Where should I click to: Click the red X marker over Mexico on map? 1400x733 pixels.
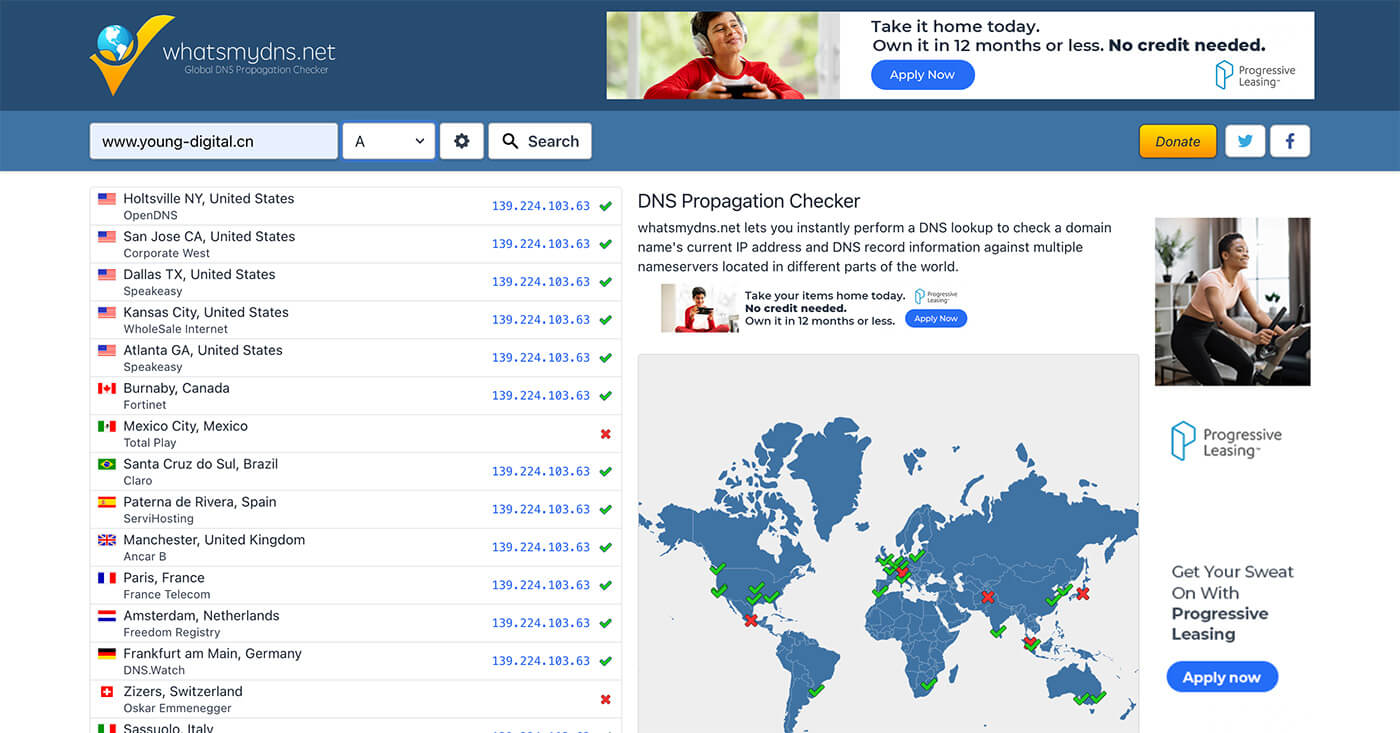click(751, 620)
